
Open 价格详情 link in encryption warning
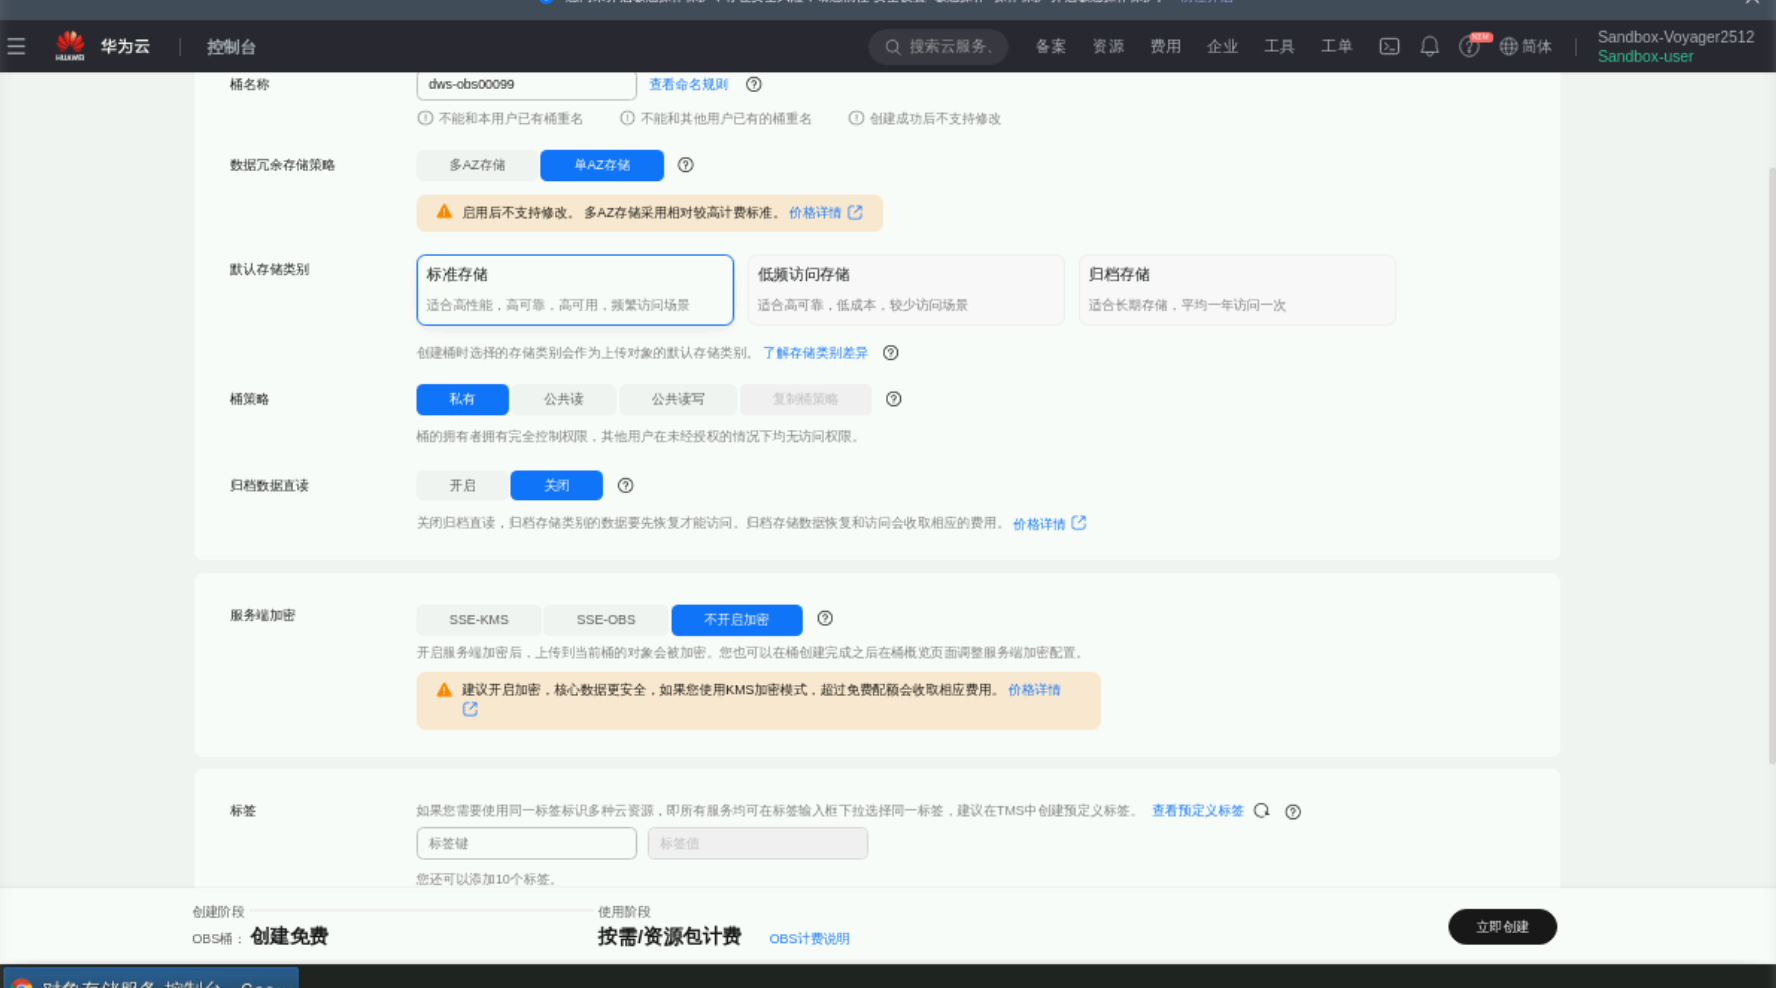1034,690
